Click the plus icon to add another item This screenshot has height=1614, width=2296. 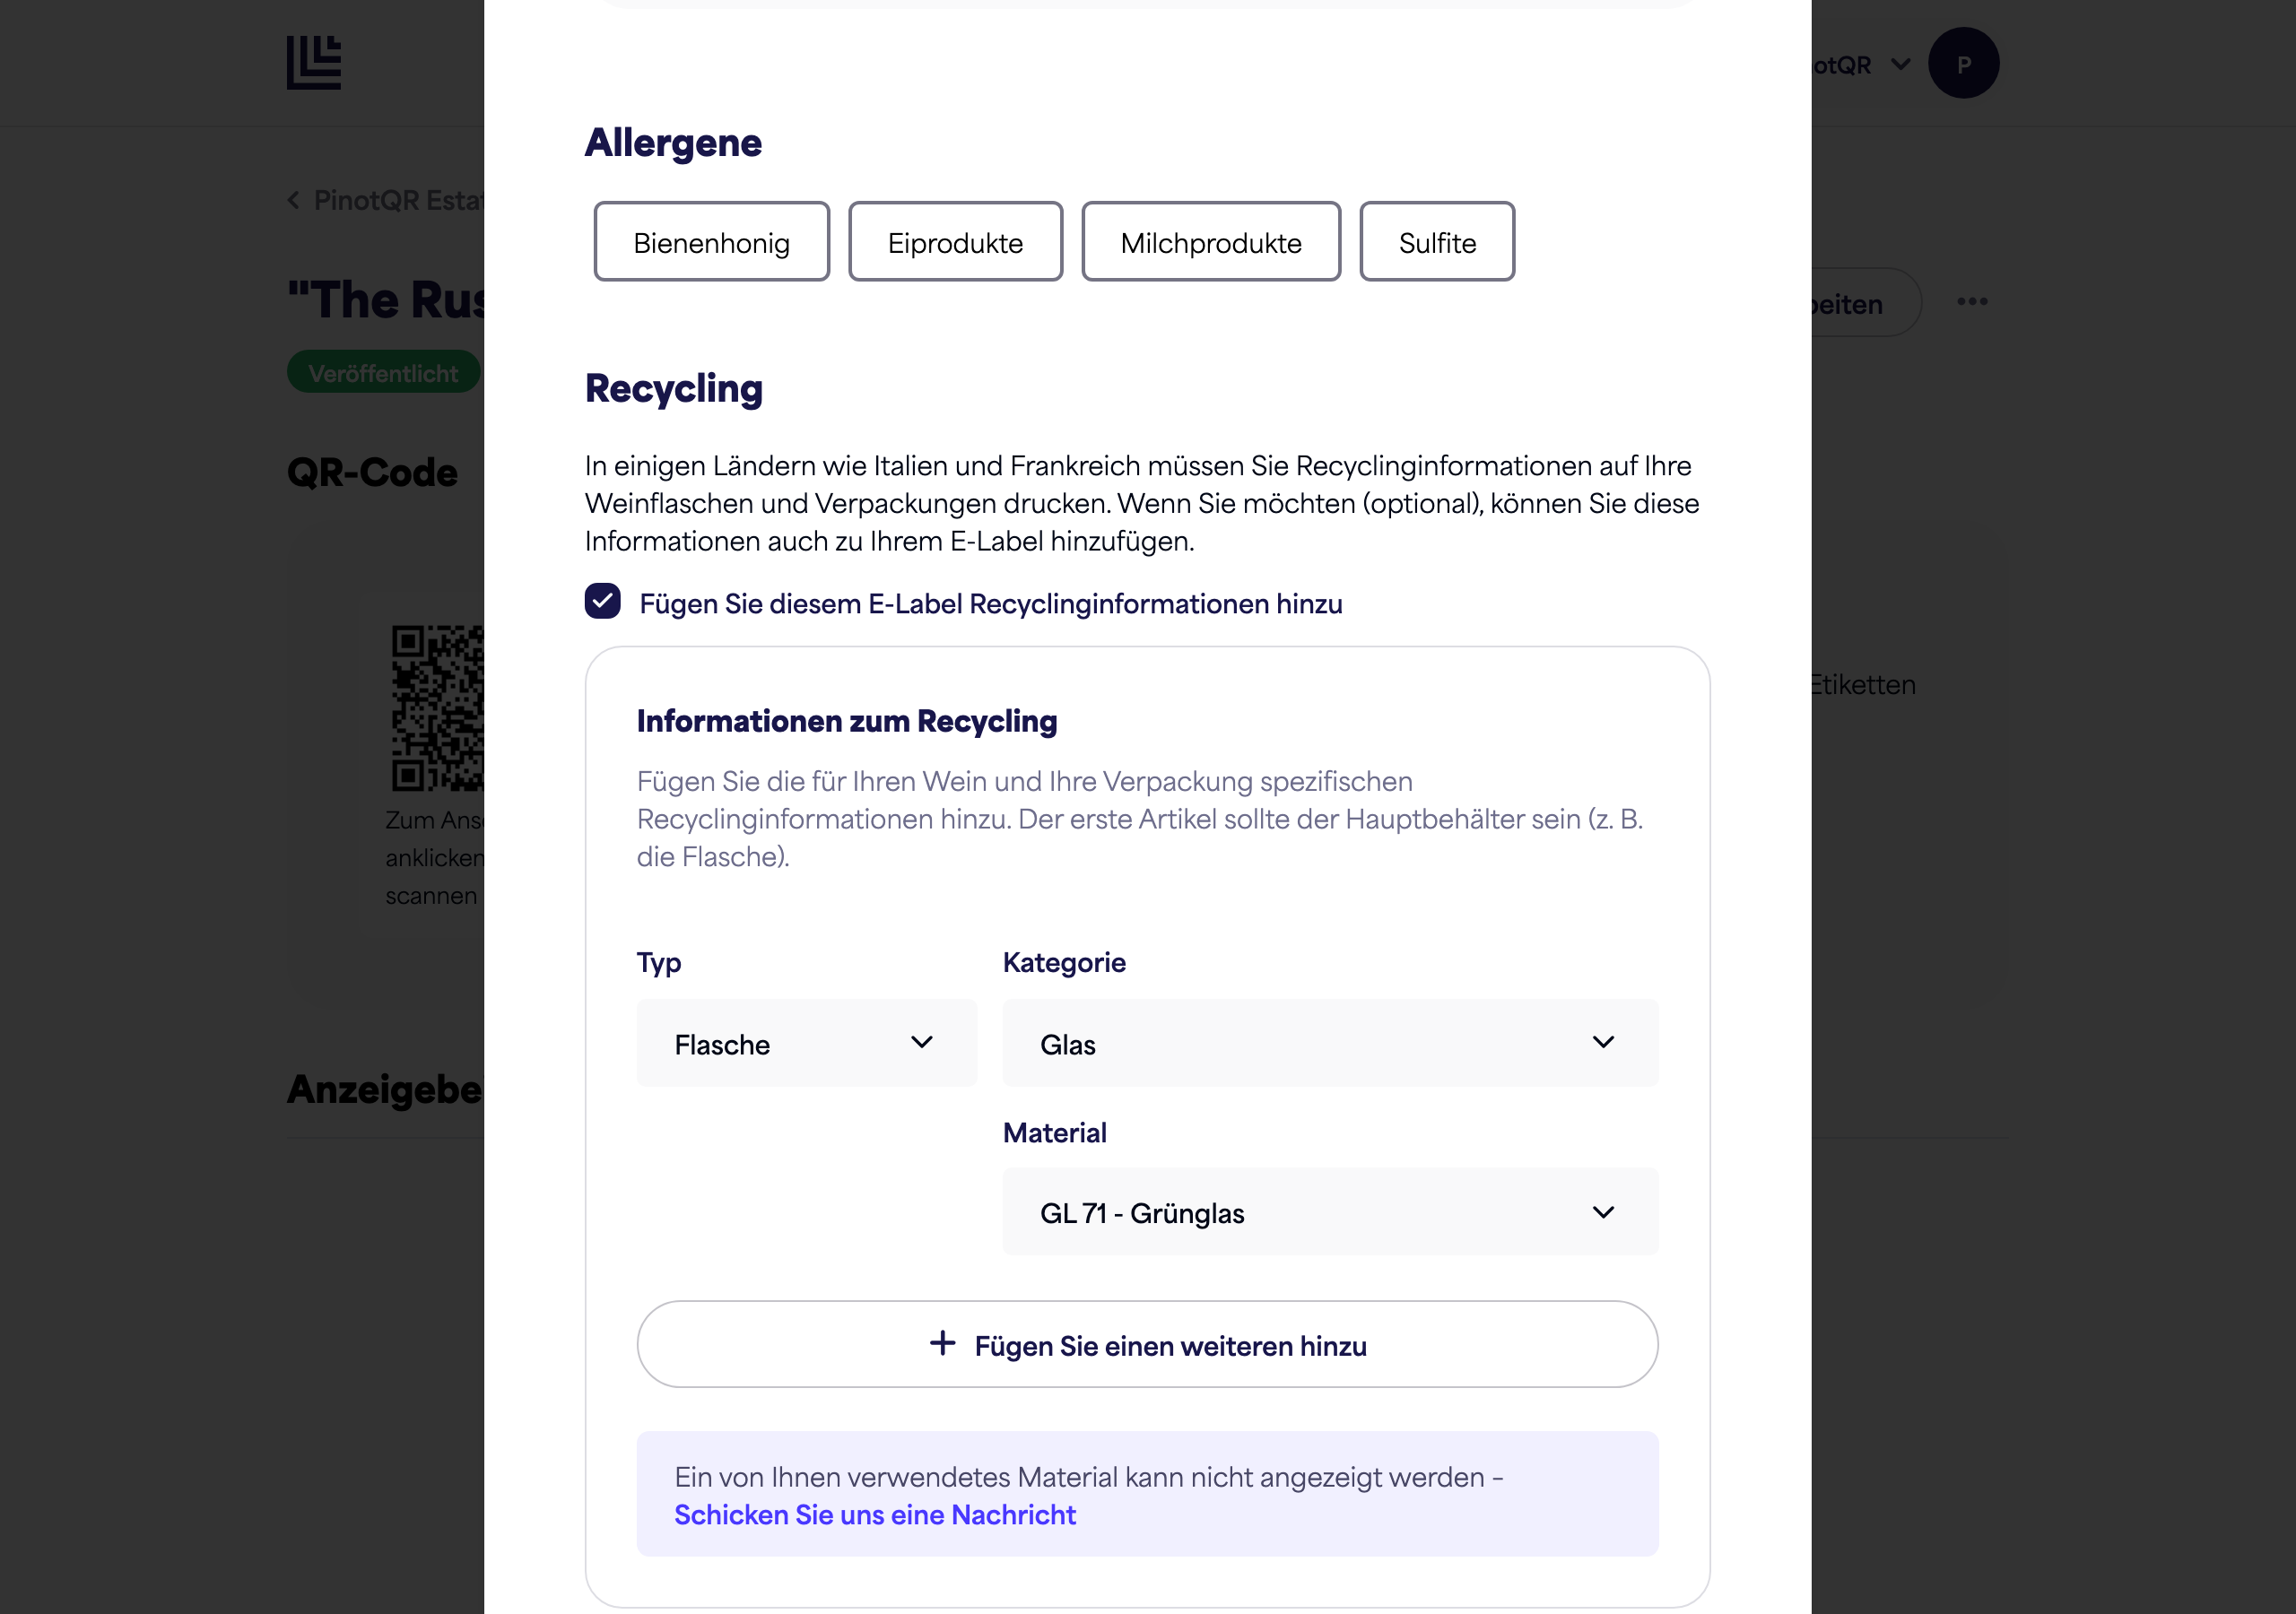[942, 1343]
